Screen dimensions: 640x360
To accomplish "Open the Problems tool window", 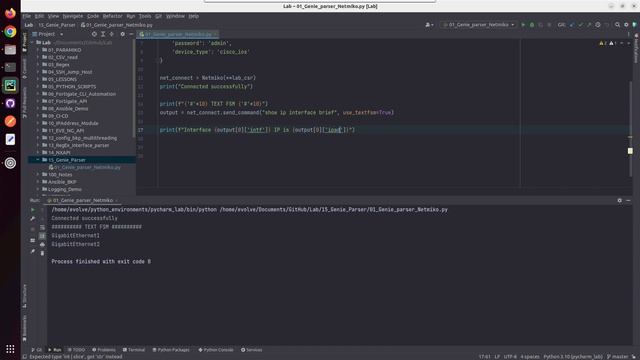I will coord(104,350).
